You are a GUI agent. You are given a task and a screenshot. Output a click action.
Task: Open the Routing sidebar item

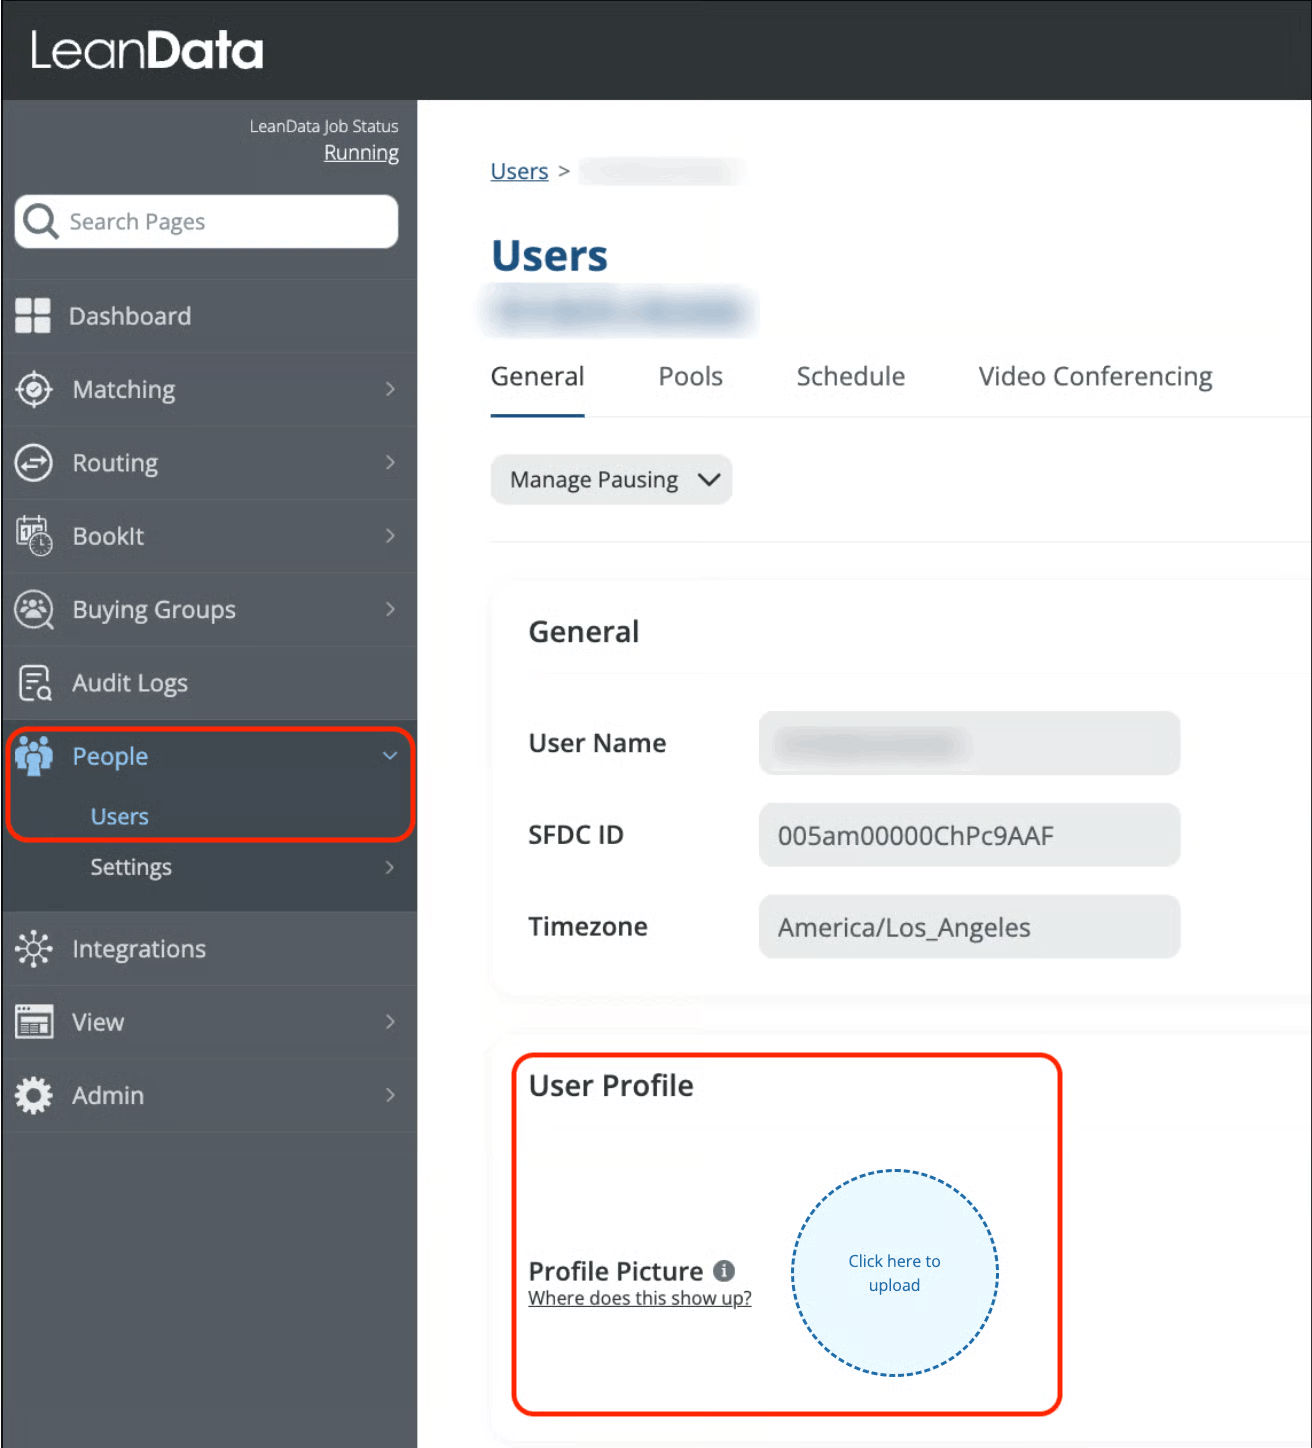[209, 463]
